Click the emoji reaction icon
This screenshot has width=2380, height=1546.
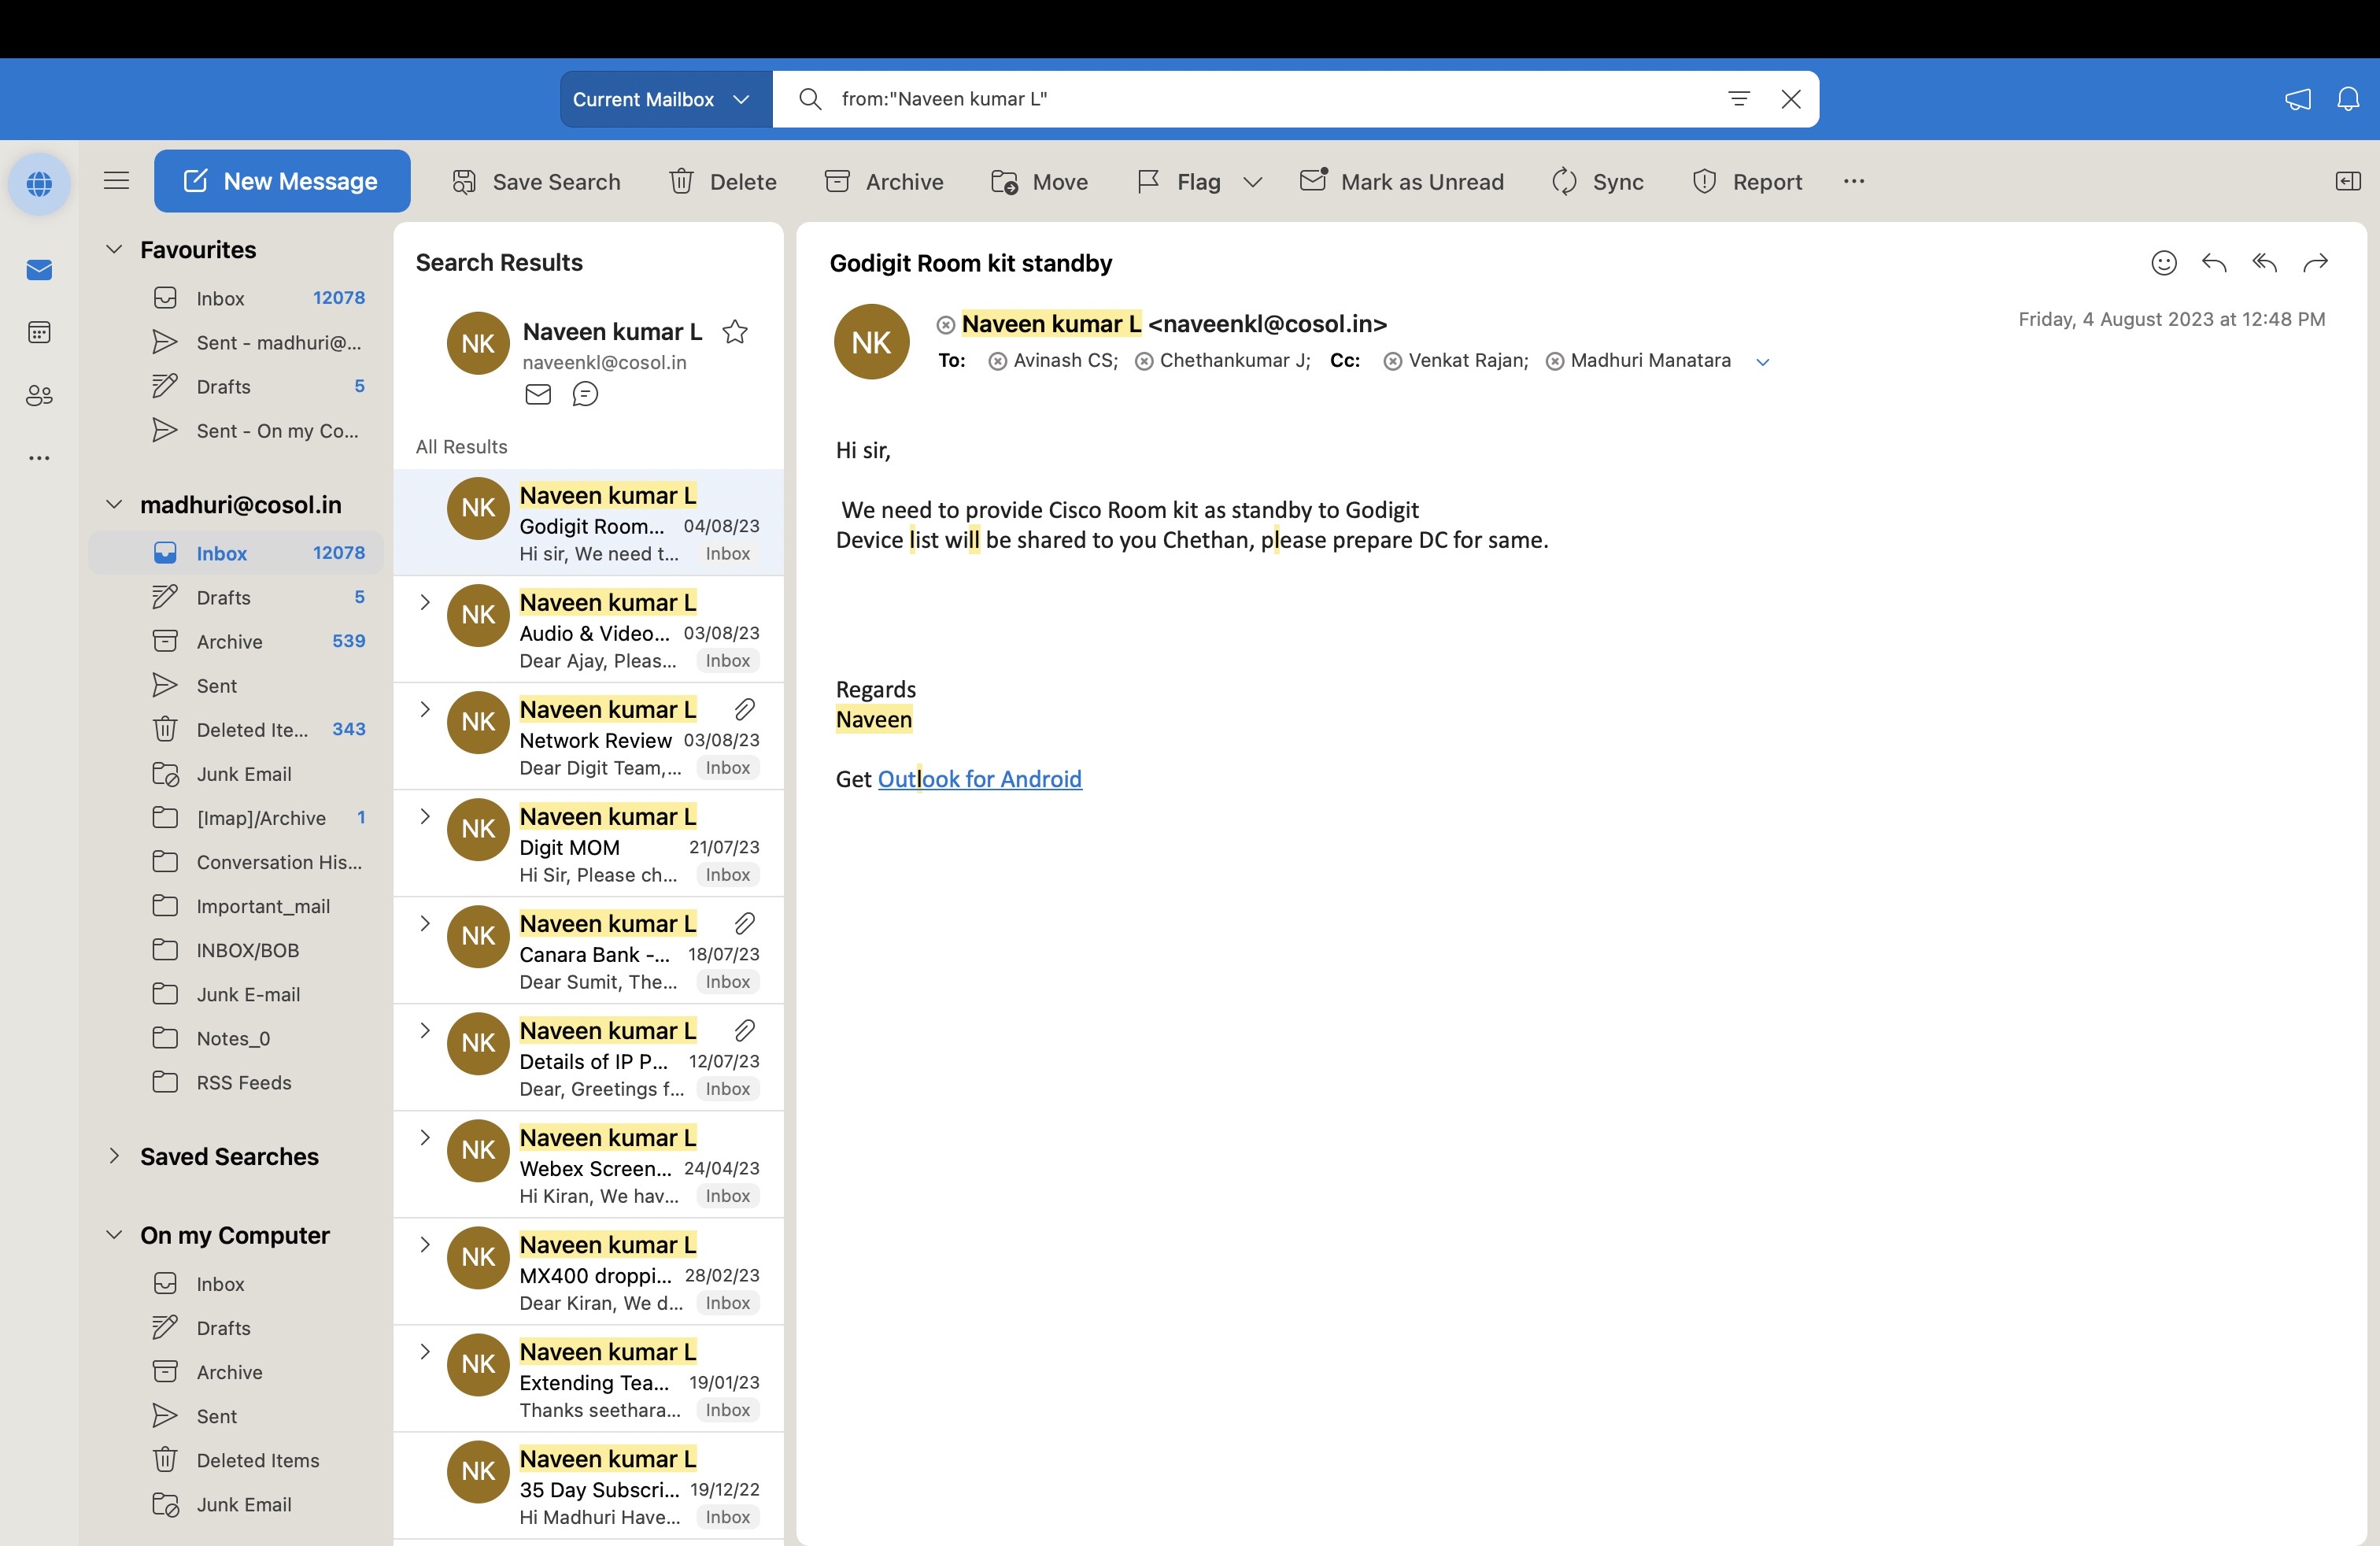2163,263
